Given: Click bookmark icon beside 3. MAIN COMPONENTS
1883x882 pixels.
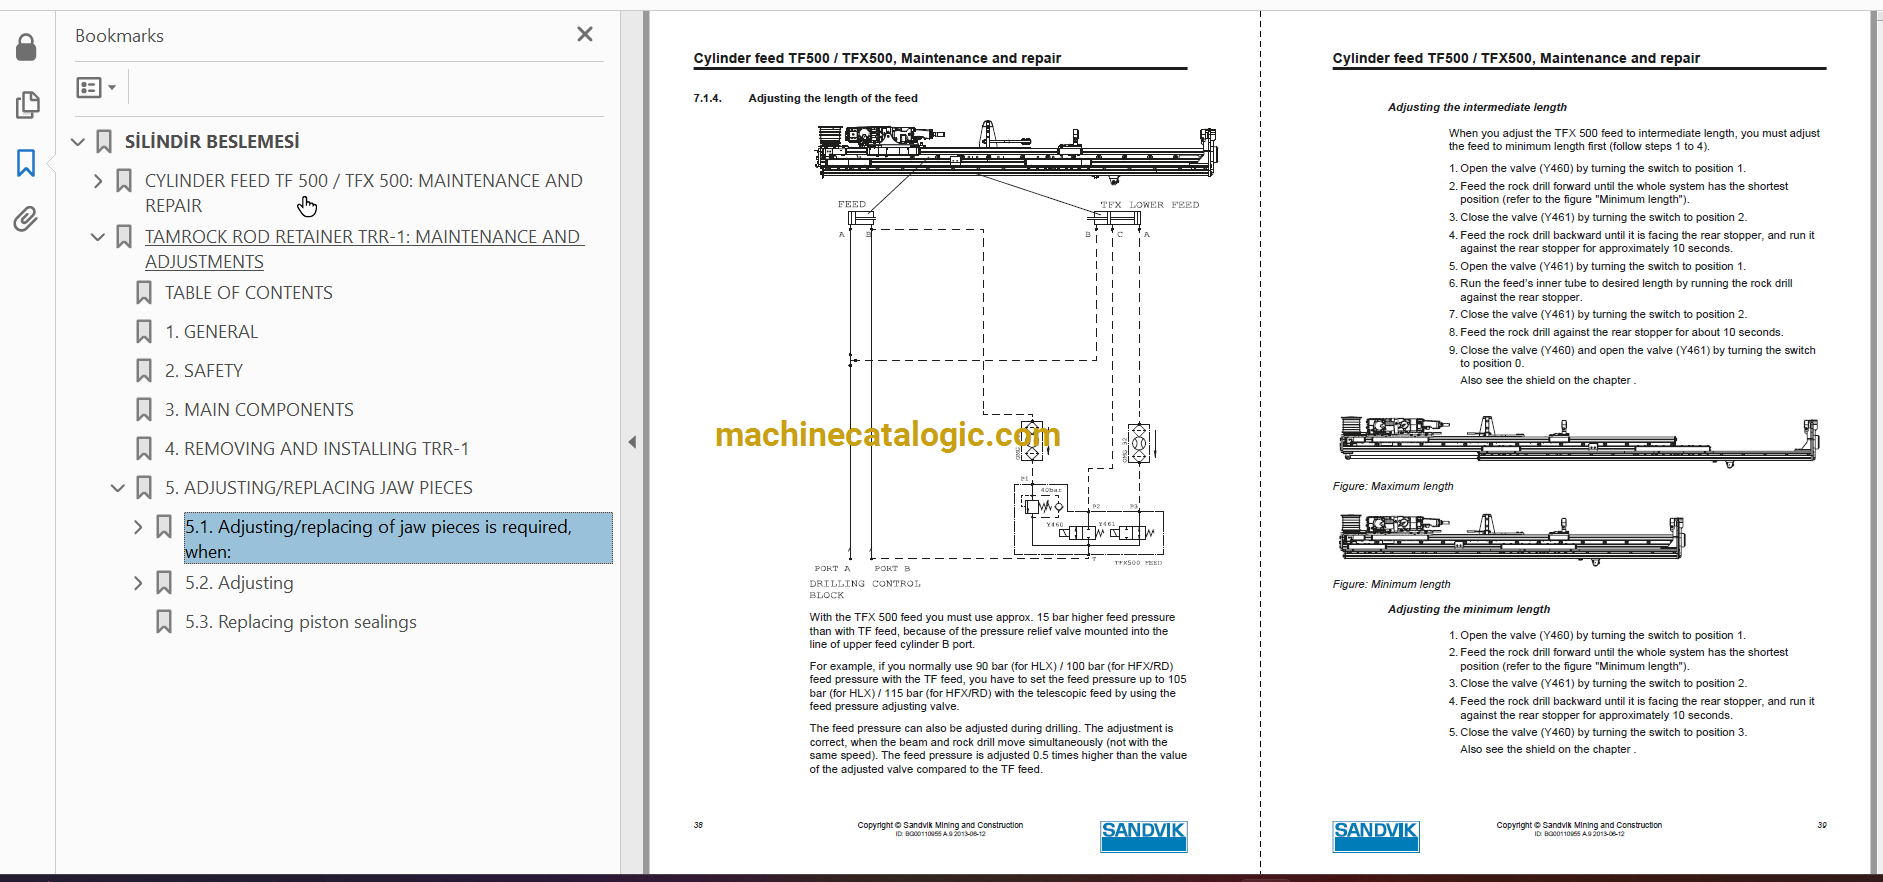Looking at the screenshot, I should 144,410.
